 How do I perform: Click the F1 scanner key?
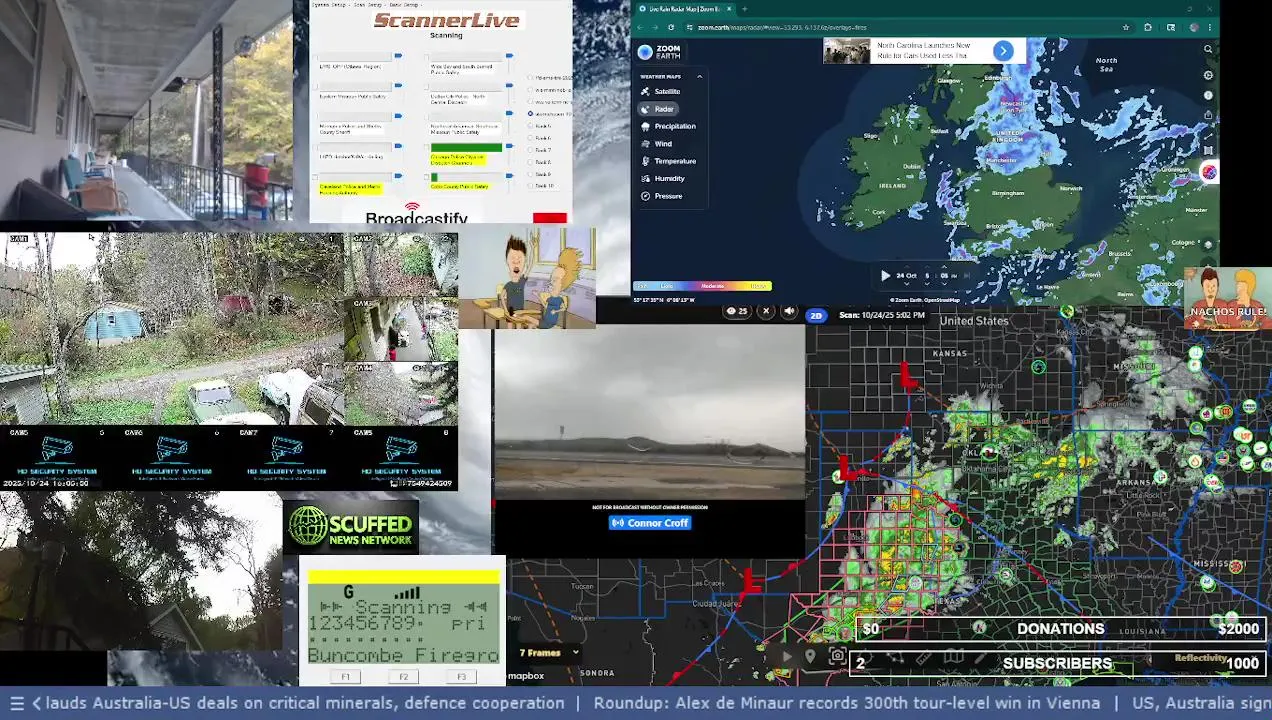[x=346, y=677]
